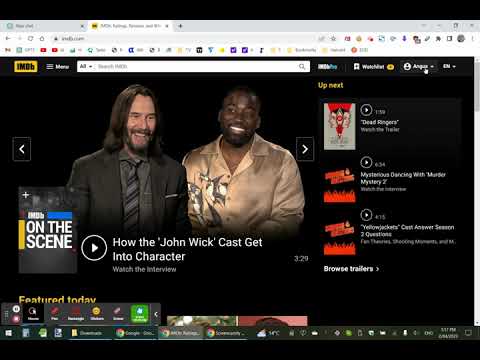Open a new browser tab
This screenshot has width=480, height=360.
click(180, 26)
